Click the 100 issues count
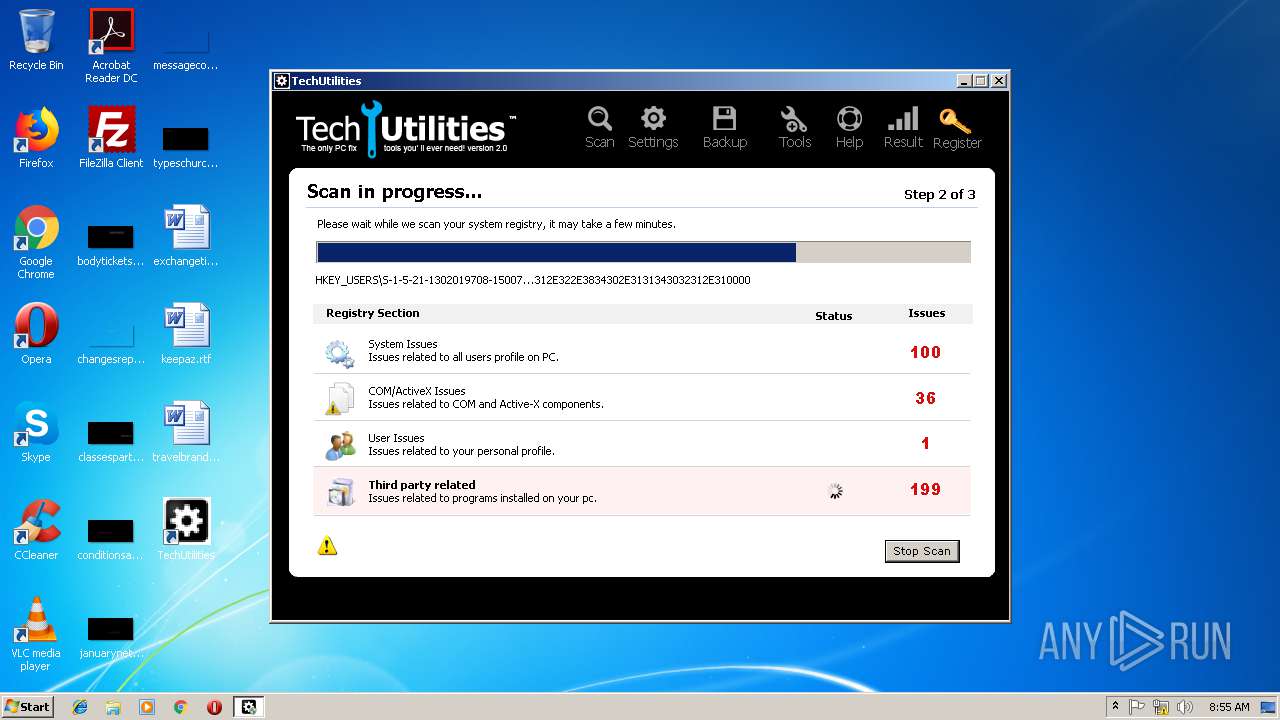 pyautogui.click(x=926, y=352)
